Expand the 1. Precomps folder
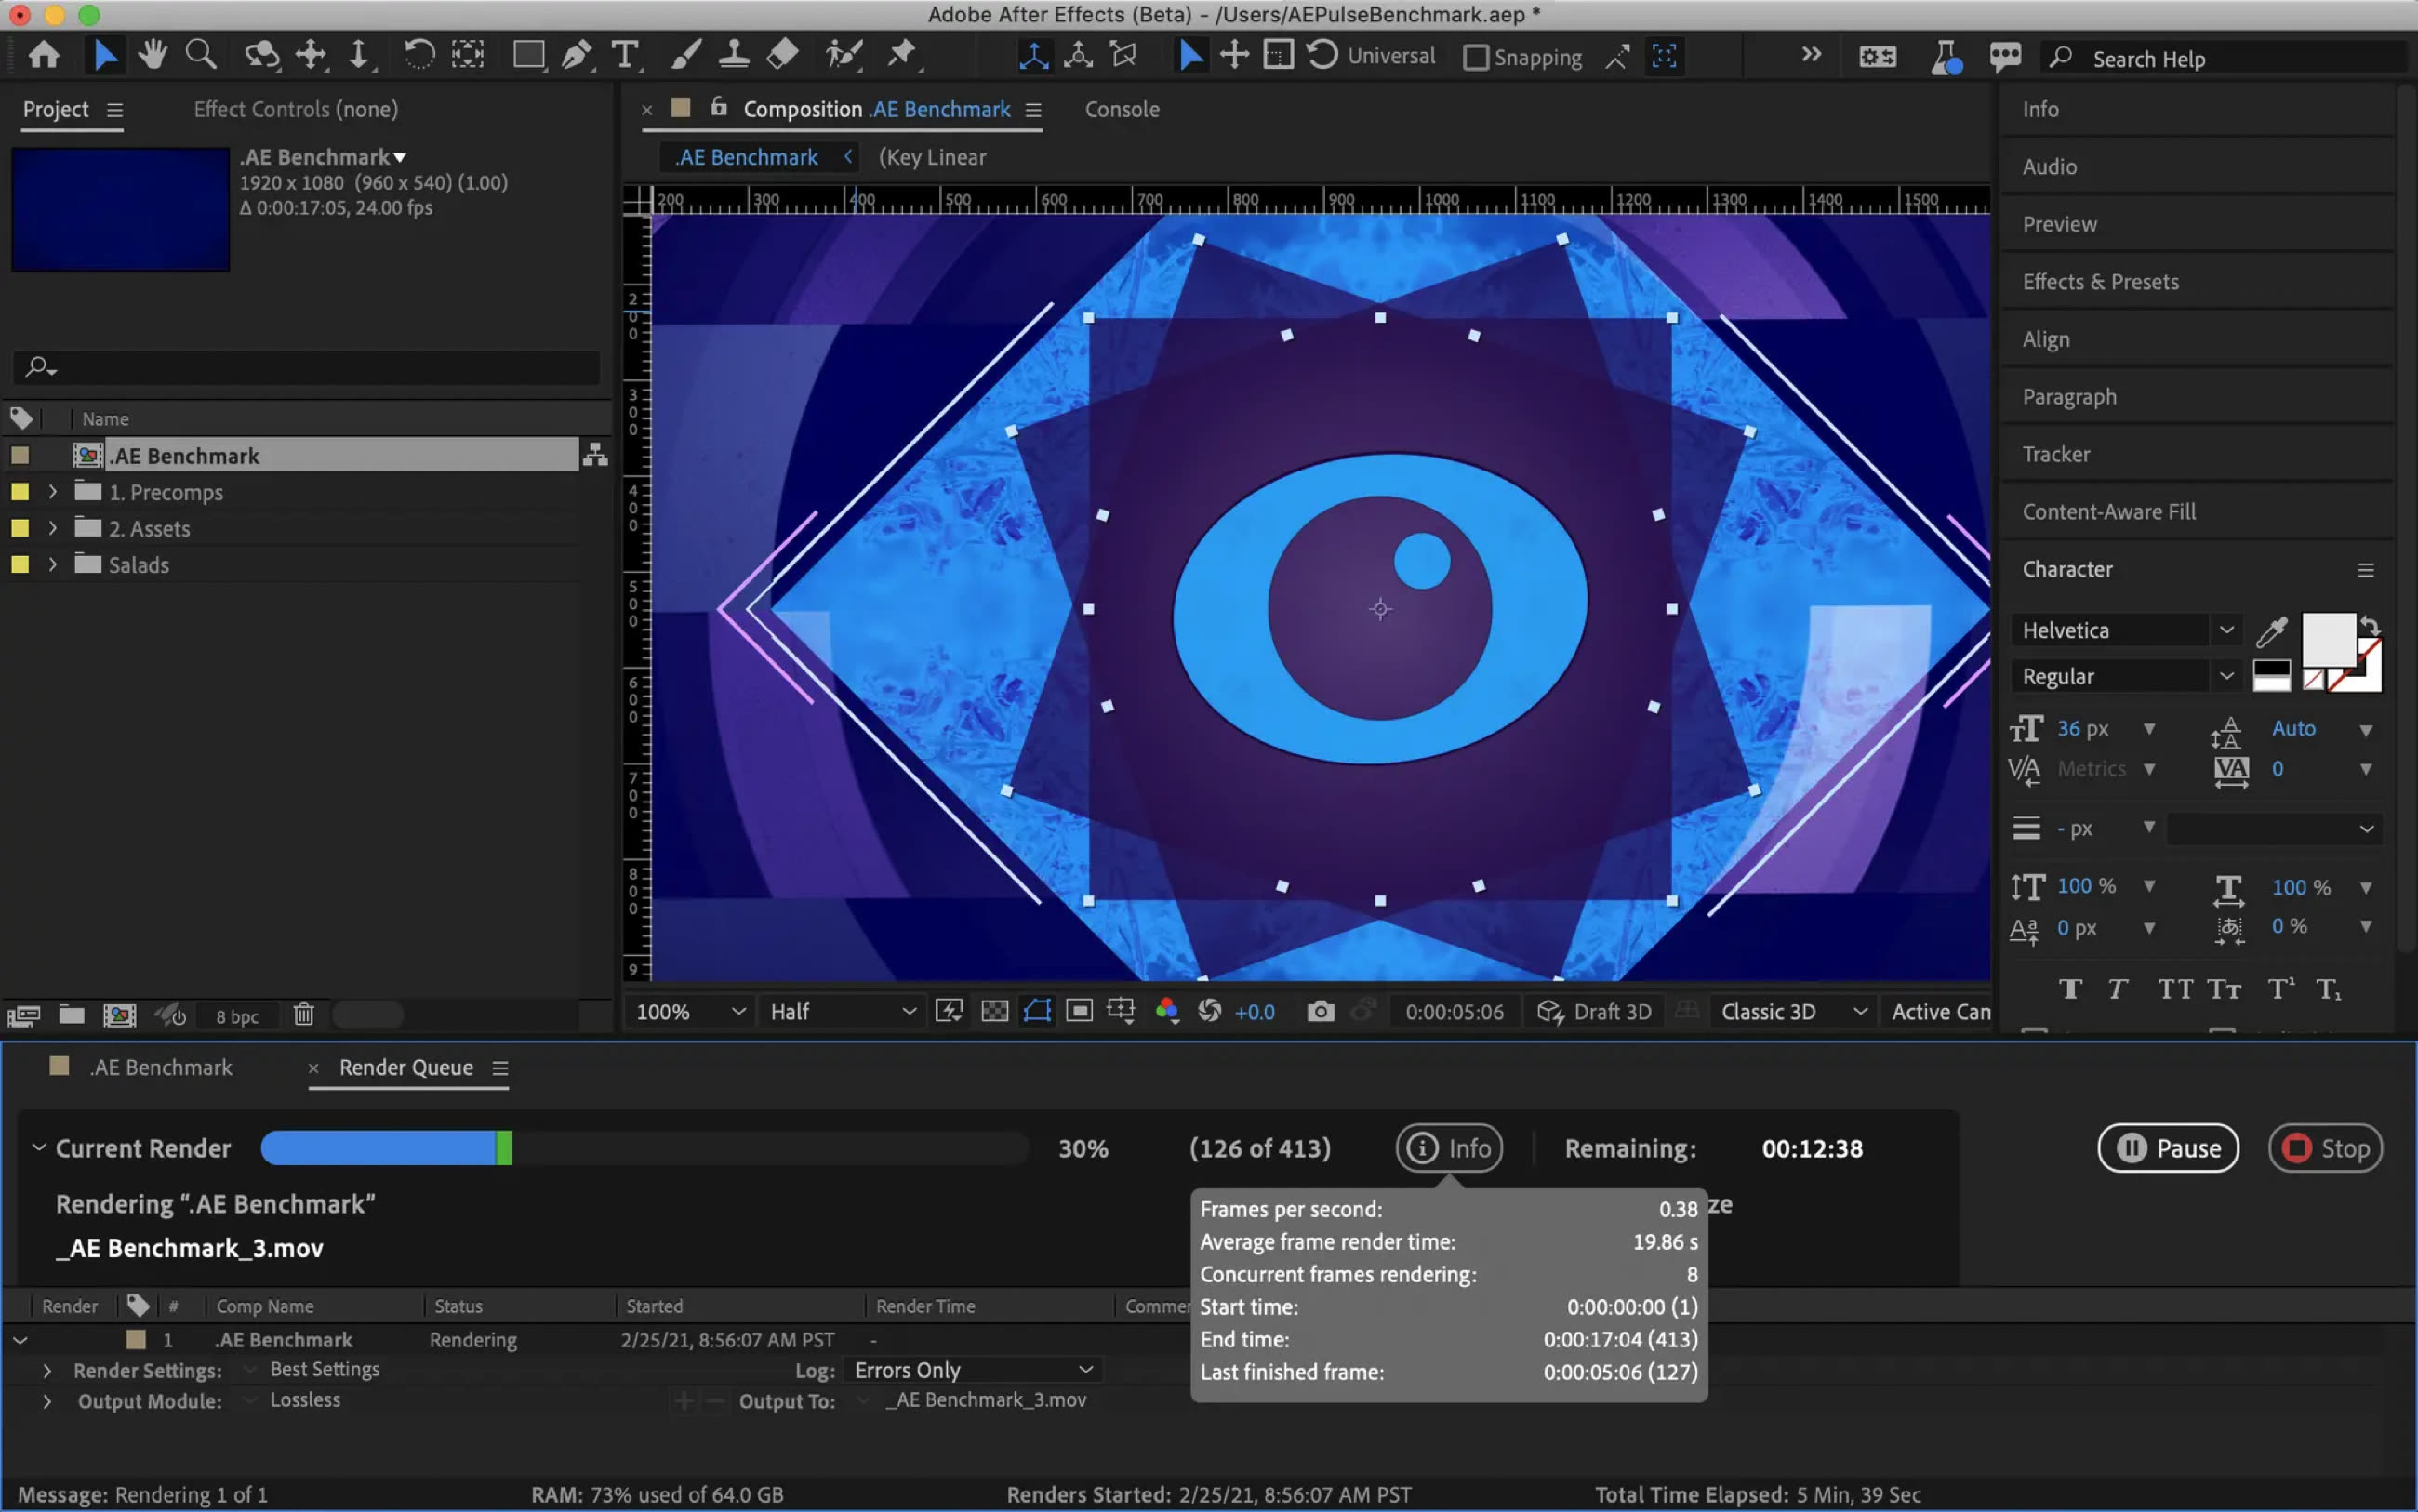2418x1512 pixels. tap(50, 491)
